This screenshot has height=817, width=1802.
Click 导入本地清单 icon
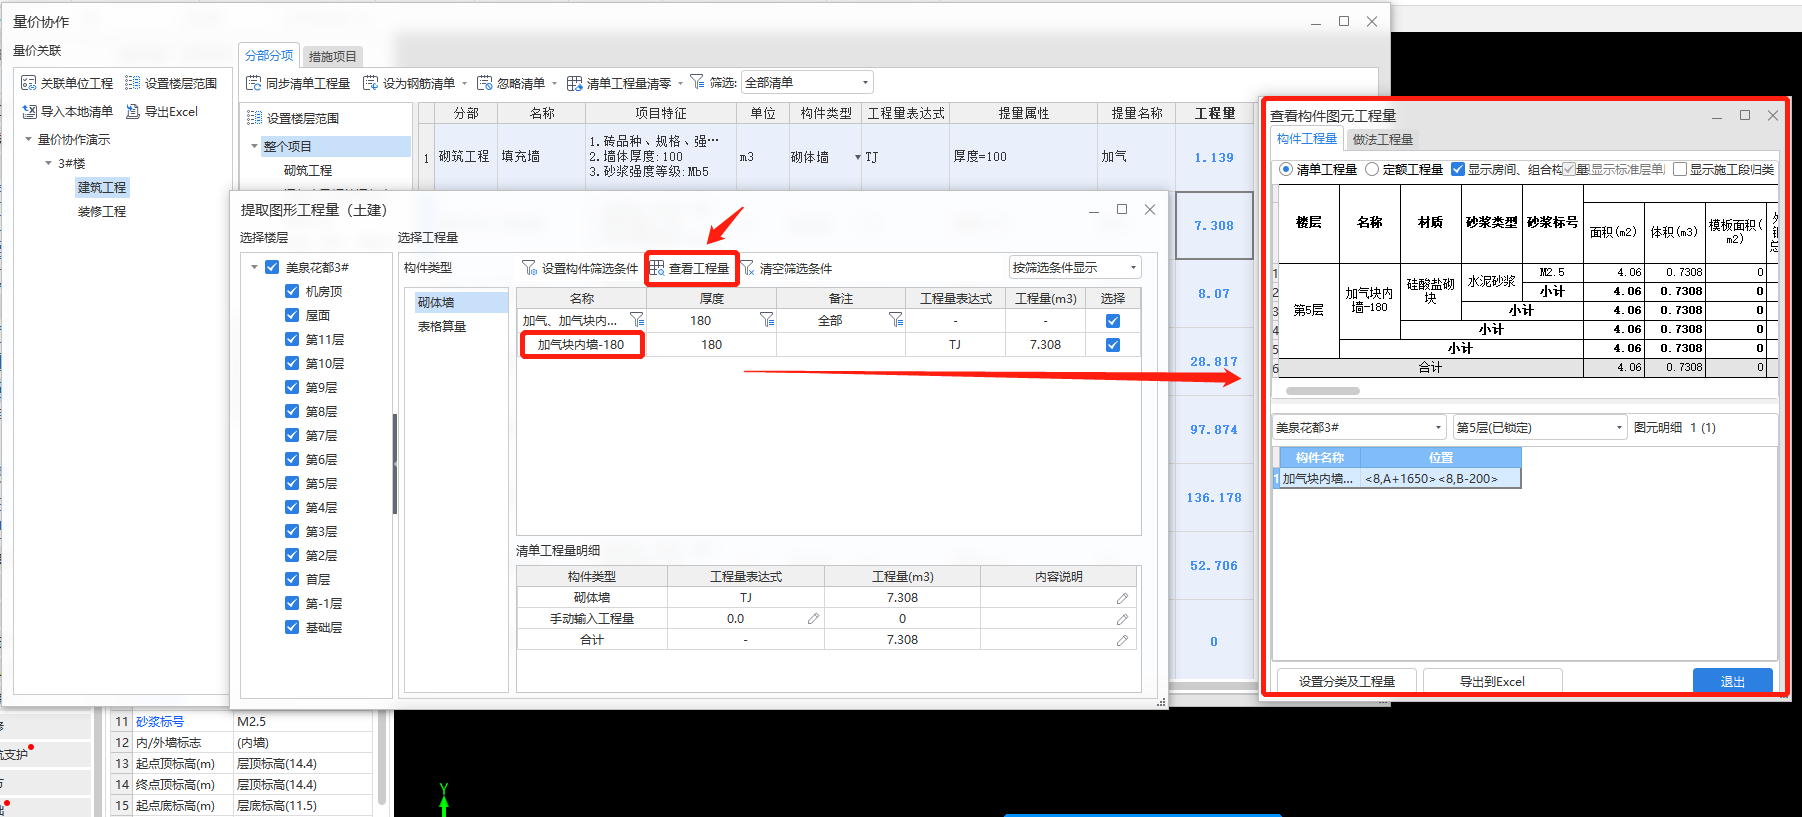tap(29, 111)
